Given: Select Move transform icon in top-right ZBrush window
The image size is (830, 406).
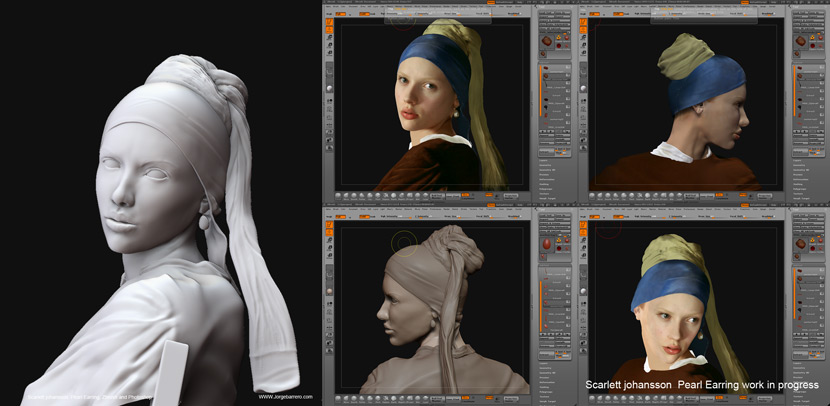Looking at the screenshot, I should pos(583,37).
